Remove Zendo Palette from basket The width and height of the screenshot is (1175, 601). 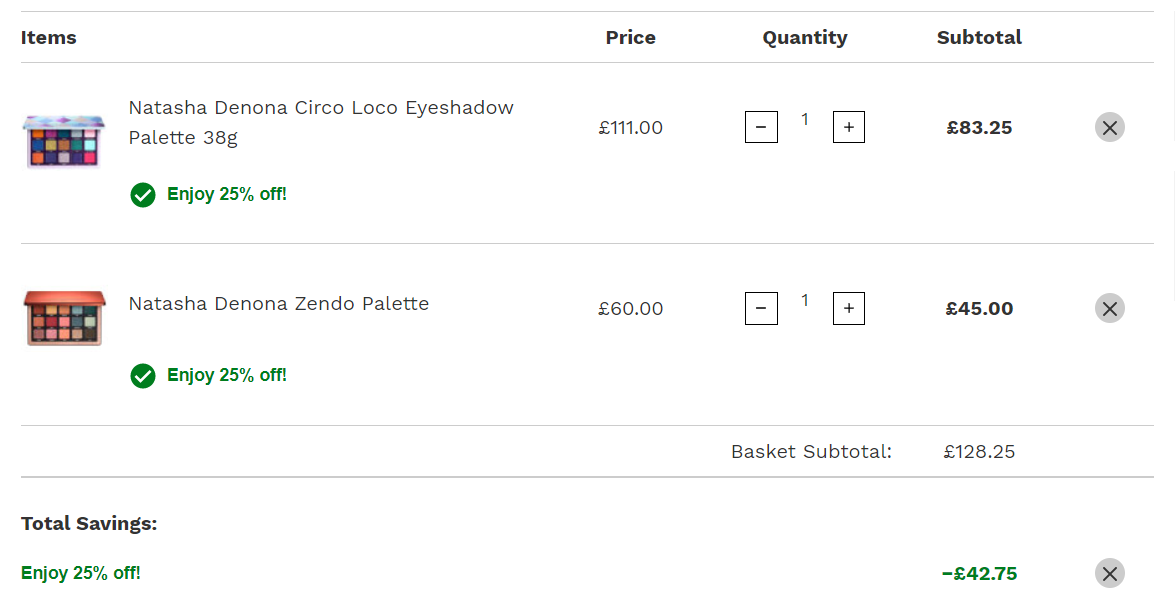(x=1110, y=308)
